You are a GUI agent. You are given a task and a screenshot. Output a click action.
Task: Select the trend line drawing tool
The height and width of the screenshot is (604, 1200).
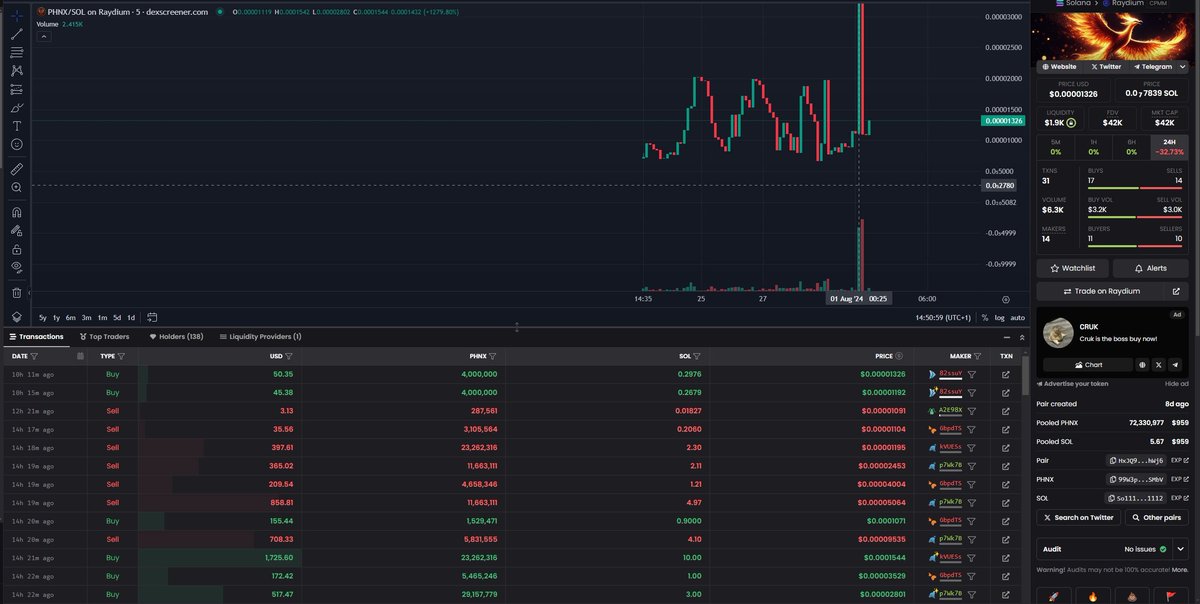[x=17, y=34]
